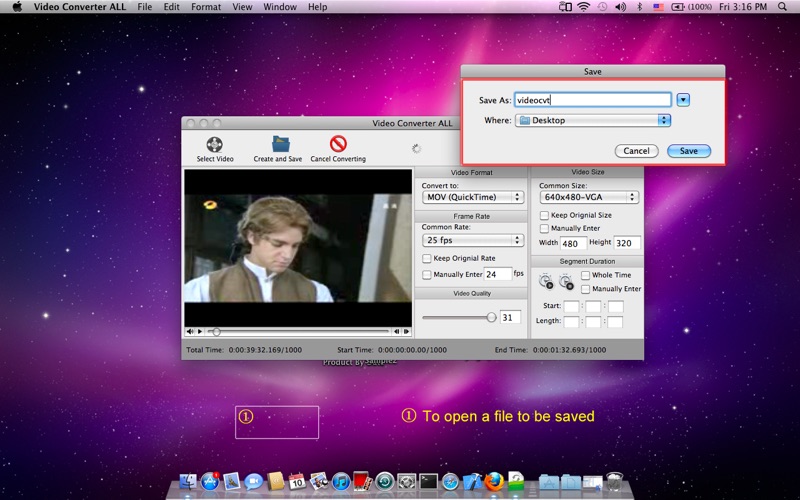Open the Convert to format dropdown
800x500 pixels.
tap(473, 197)
